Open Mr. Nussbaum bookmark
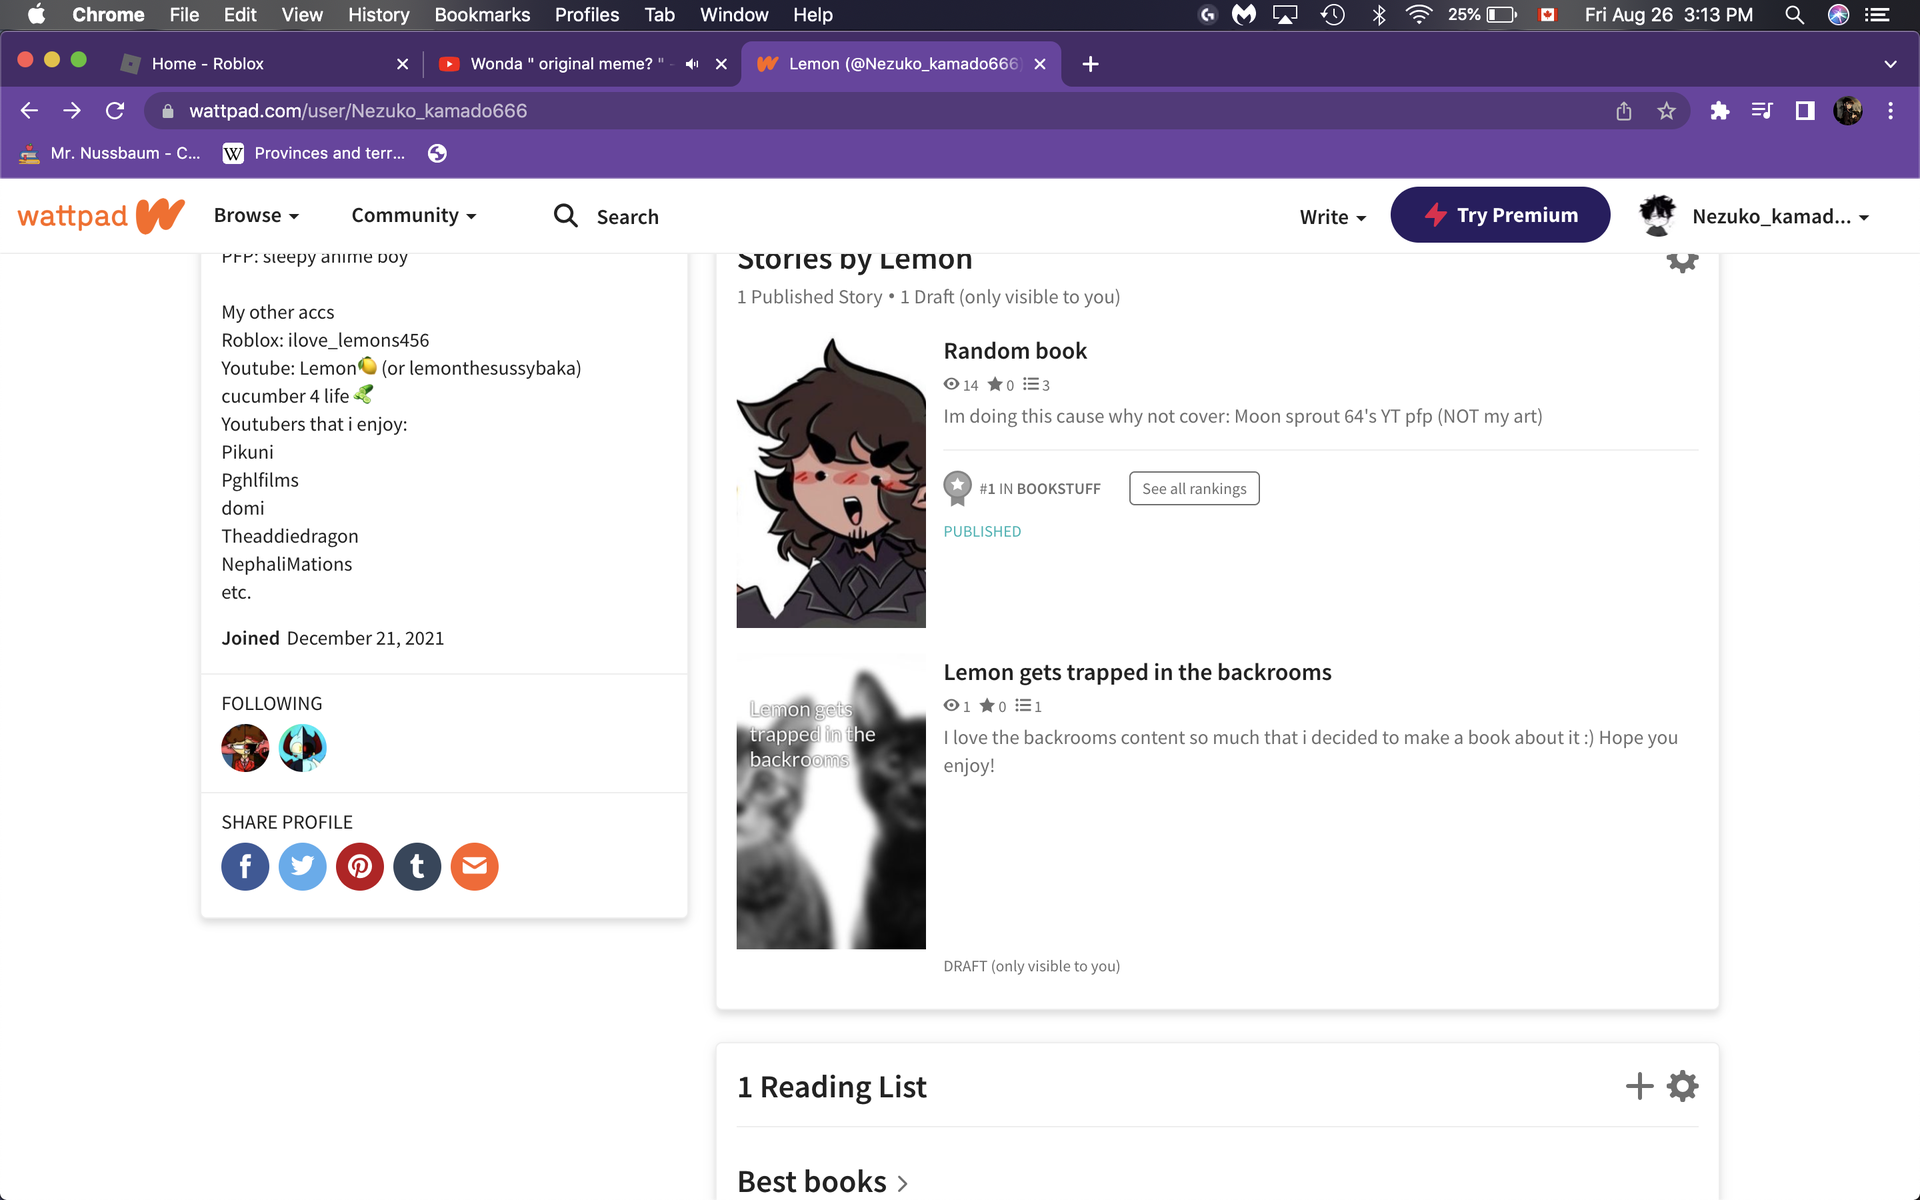 click(x=110, y=153)
